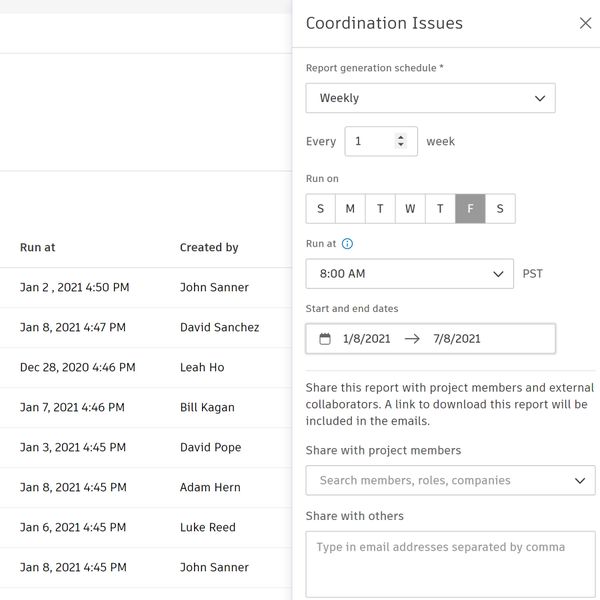Click the Share with others email box
The image size is (600, 600).
coord(450,563)
